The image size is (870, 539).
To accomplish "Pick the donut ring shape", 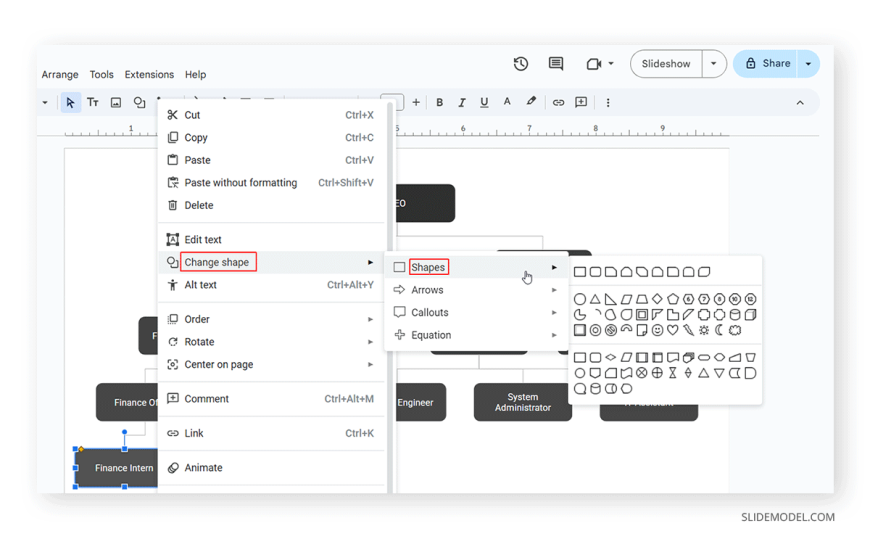I will tap(595, 330).
